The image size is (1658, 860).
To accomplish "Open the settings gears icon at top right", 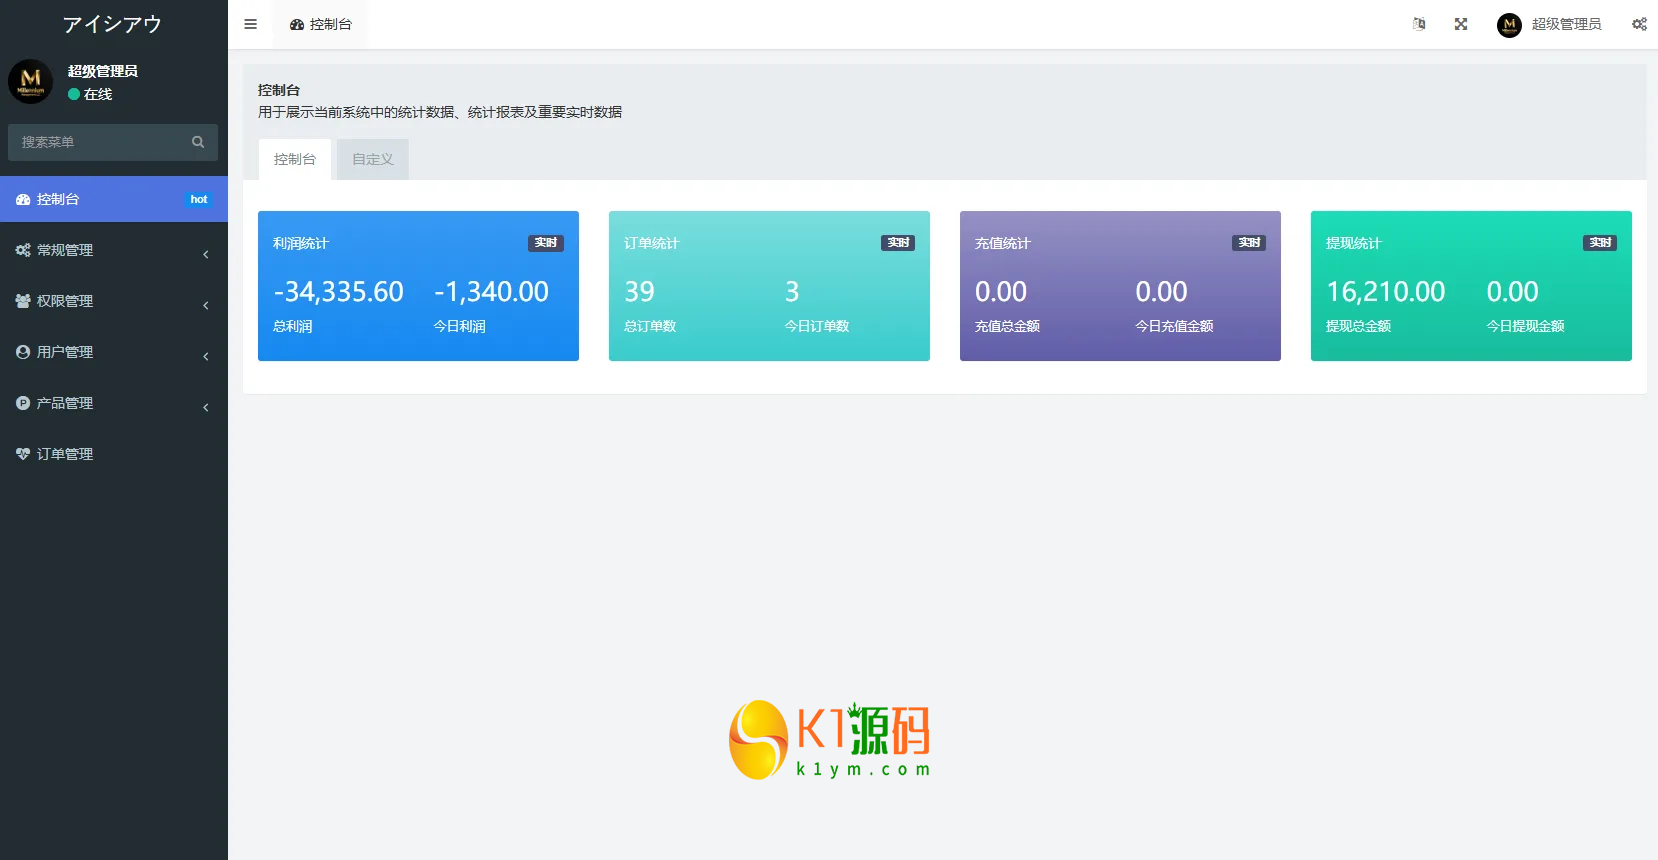I will (1639, 24).
